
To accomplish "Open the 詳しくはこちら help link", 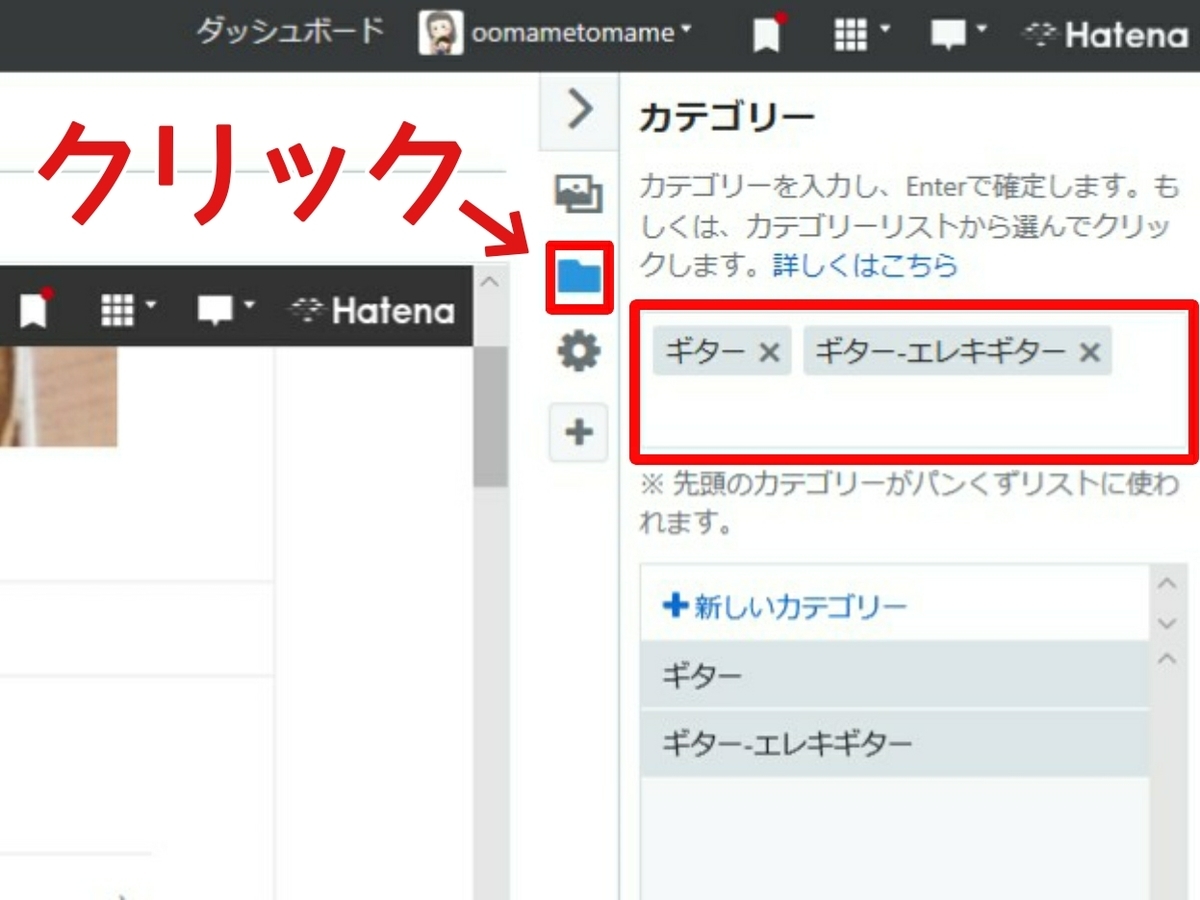I will click(x=865, y=265).
